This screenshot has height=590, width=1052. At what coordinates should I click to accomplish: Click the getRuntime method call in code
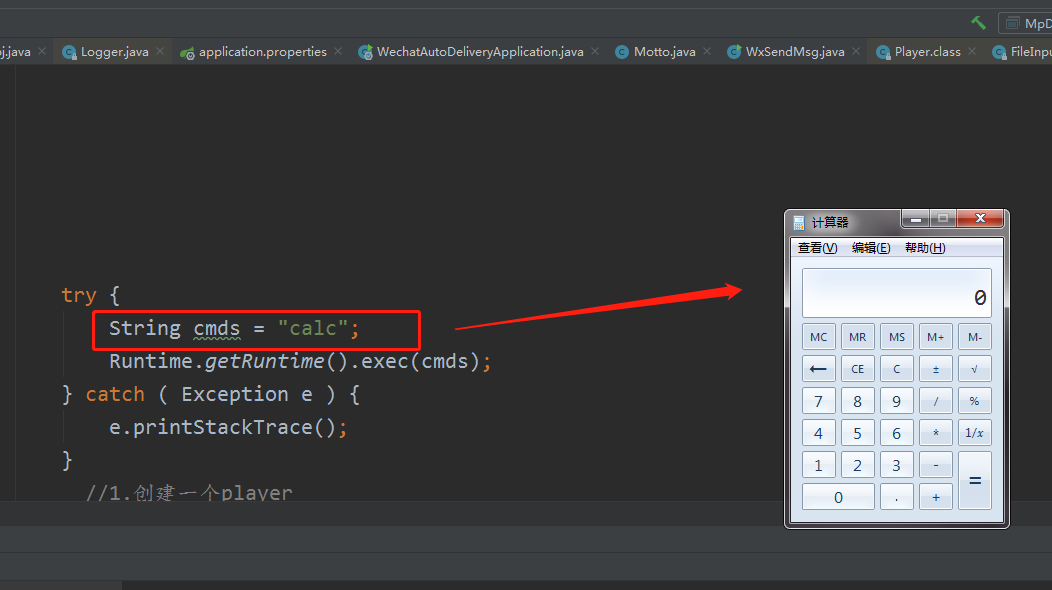click(x=264, y=361)
